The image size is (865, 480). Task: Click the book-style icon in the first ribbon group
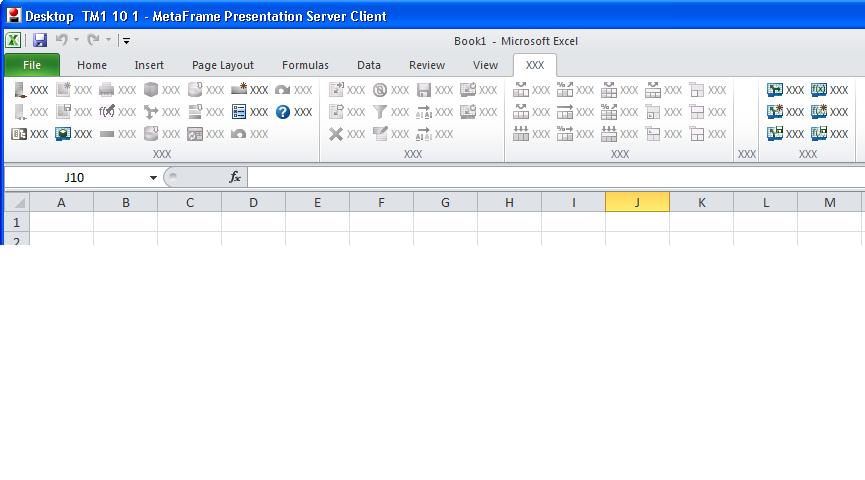19,134
